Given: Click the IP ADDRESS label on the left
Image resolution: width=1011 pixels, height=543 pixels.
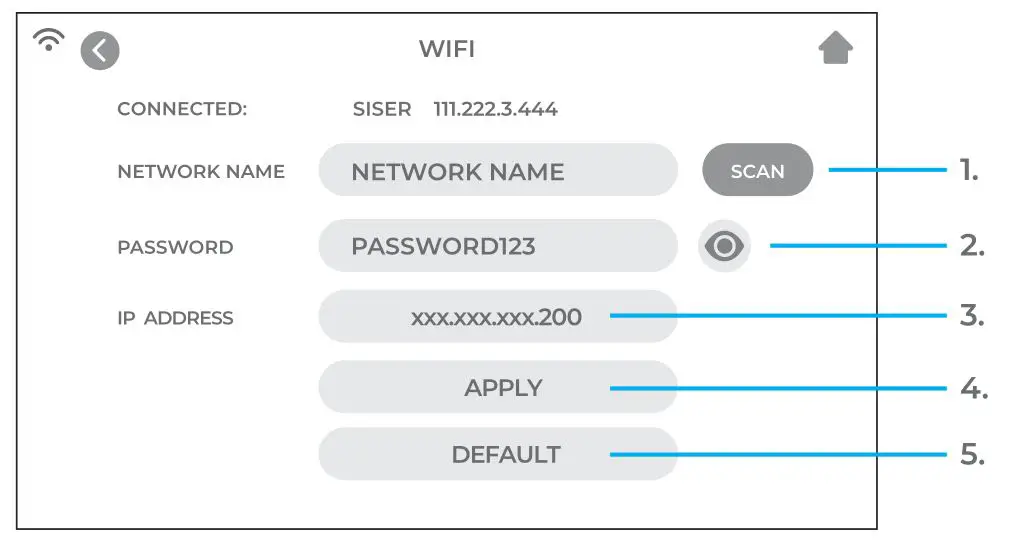Looking at the screenshot, I should click(175, 318).
